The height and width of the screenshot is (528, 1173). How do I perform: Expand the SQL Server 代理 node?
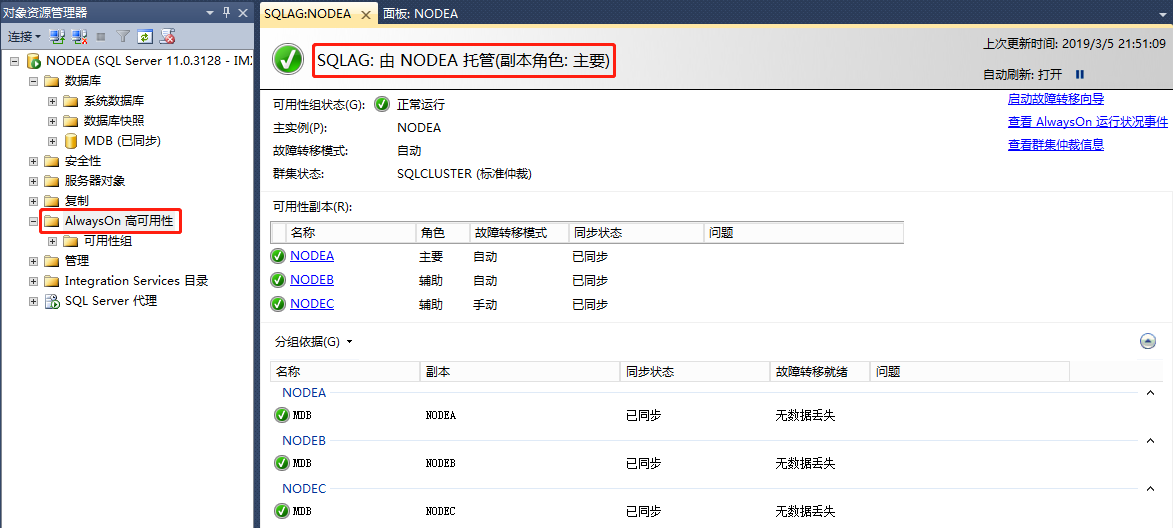(x=34, y=301)
